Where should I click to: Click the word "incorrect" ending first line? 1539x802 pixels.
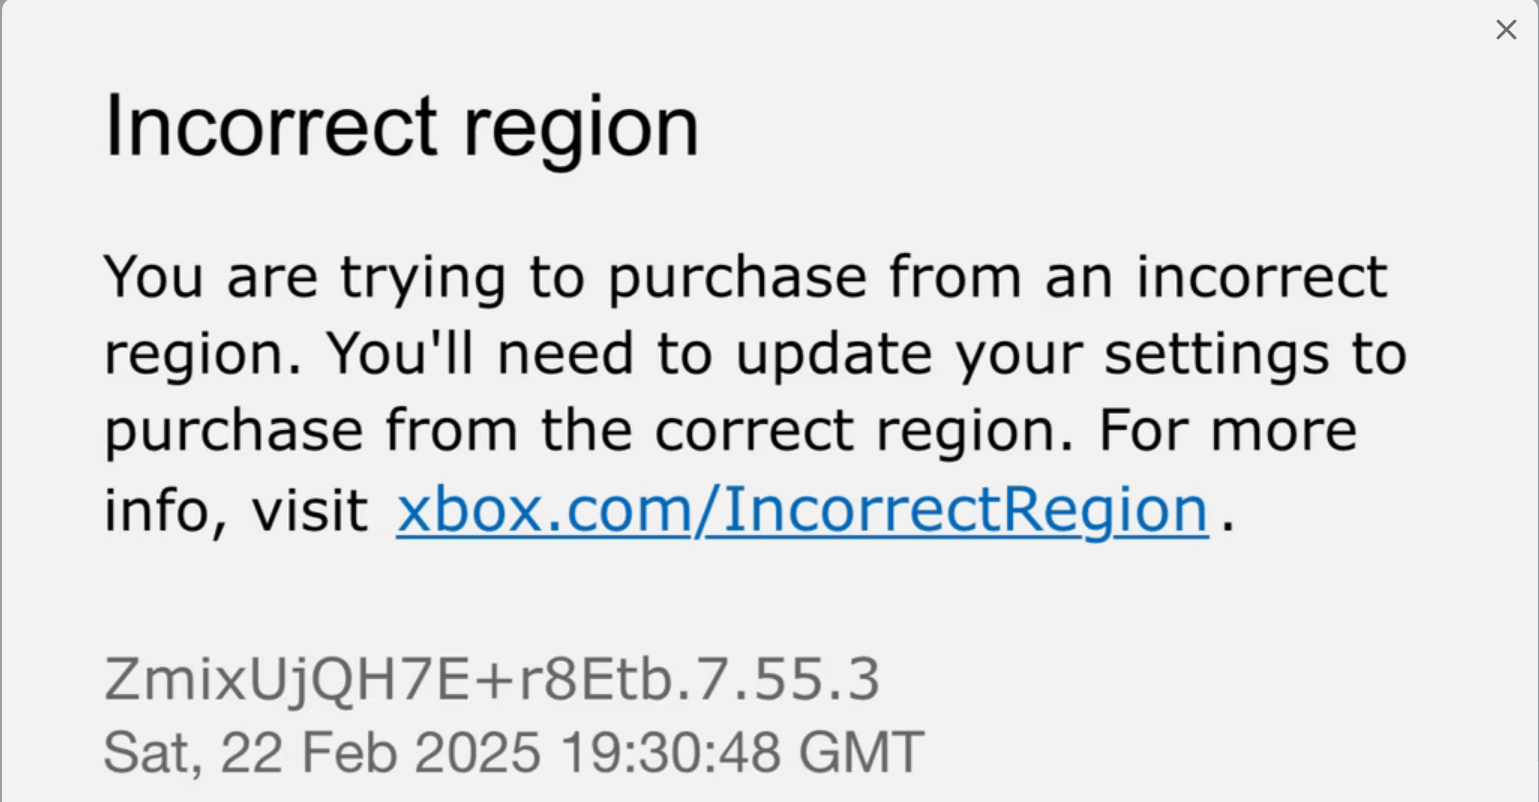[x=1261, y=276]
